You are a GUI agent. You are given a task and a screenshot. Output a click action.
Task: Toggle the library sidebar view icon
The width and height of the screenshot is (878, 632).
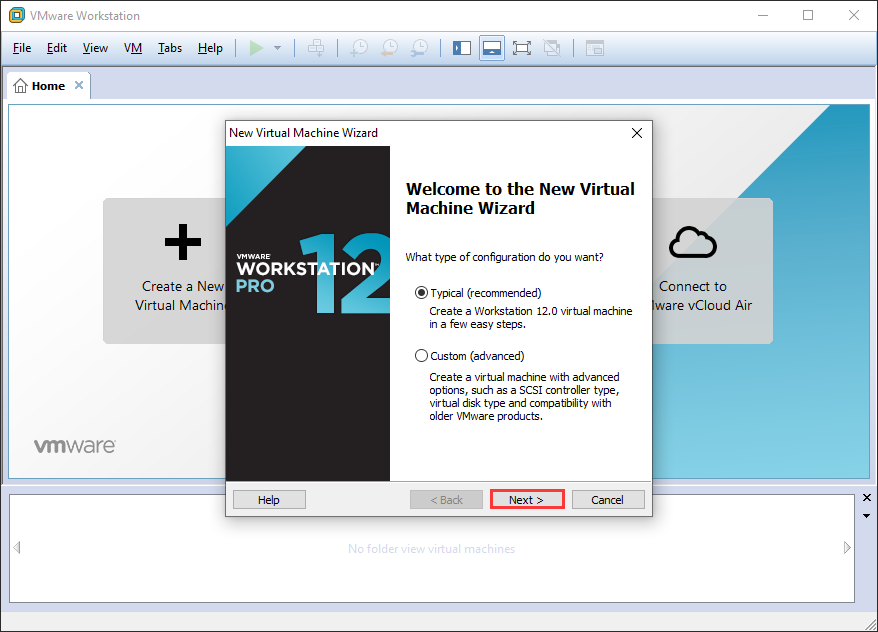pos(462,48)
